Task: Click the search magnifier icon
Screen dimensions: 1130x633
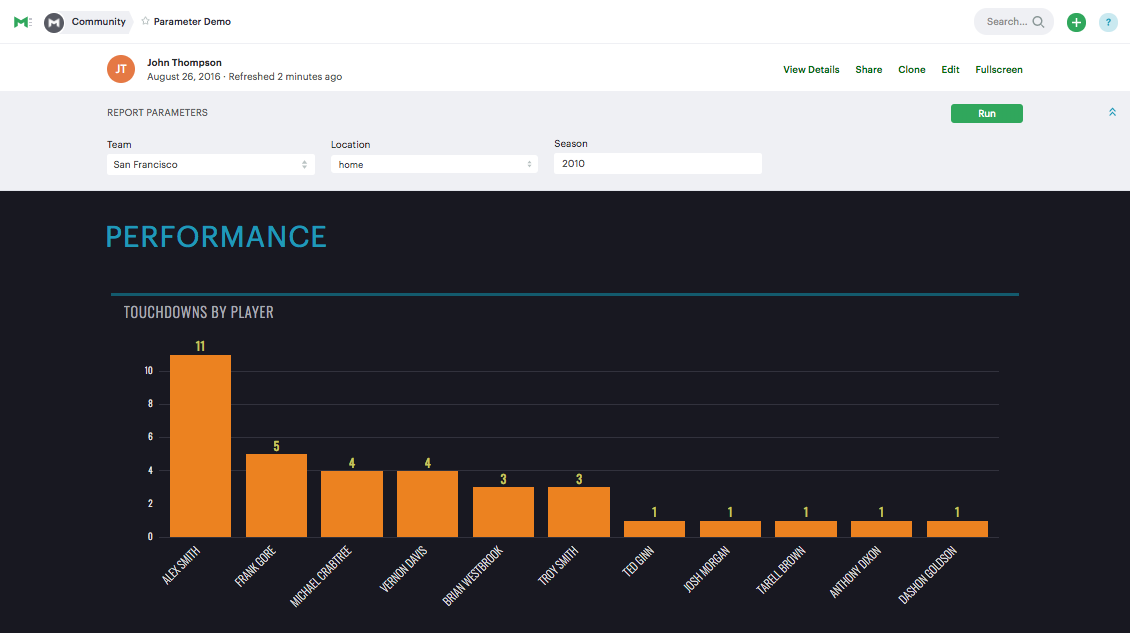Action: tap(1038, 22)
